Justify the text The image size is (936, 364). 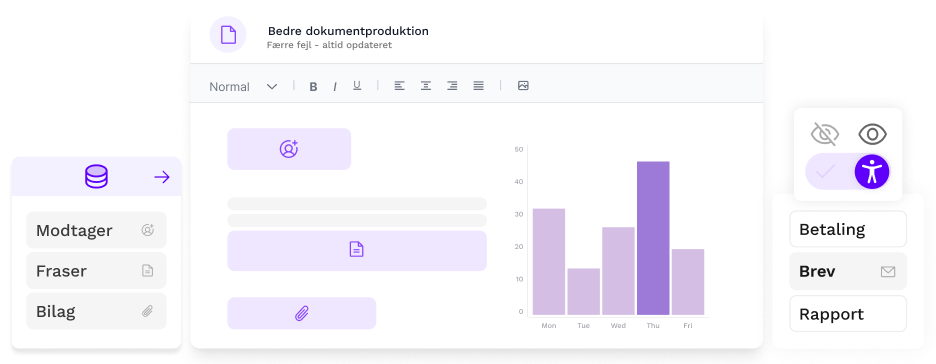pos(478,86)
